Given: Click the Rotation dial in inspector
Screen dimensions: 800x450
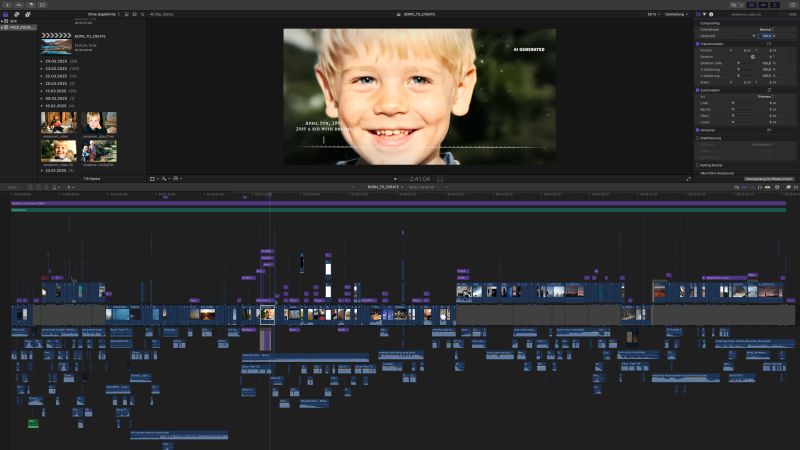Looking at the screenshot, I should pos(753,57).
